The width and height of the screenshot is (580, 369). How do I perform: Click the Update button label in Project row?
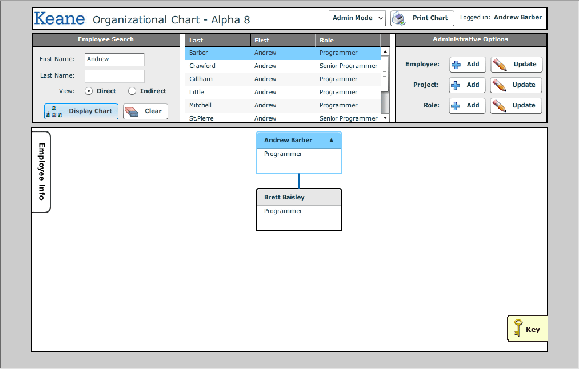pos(524,85)
